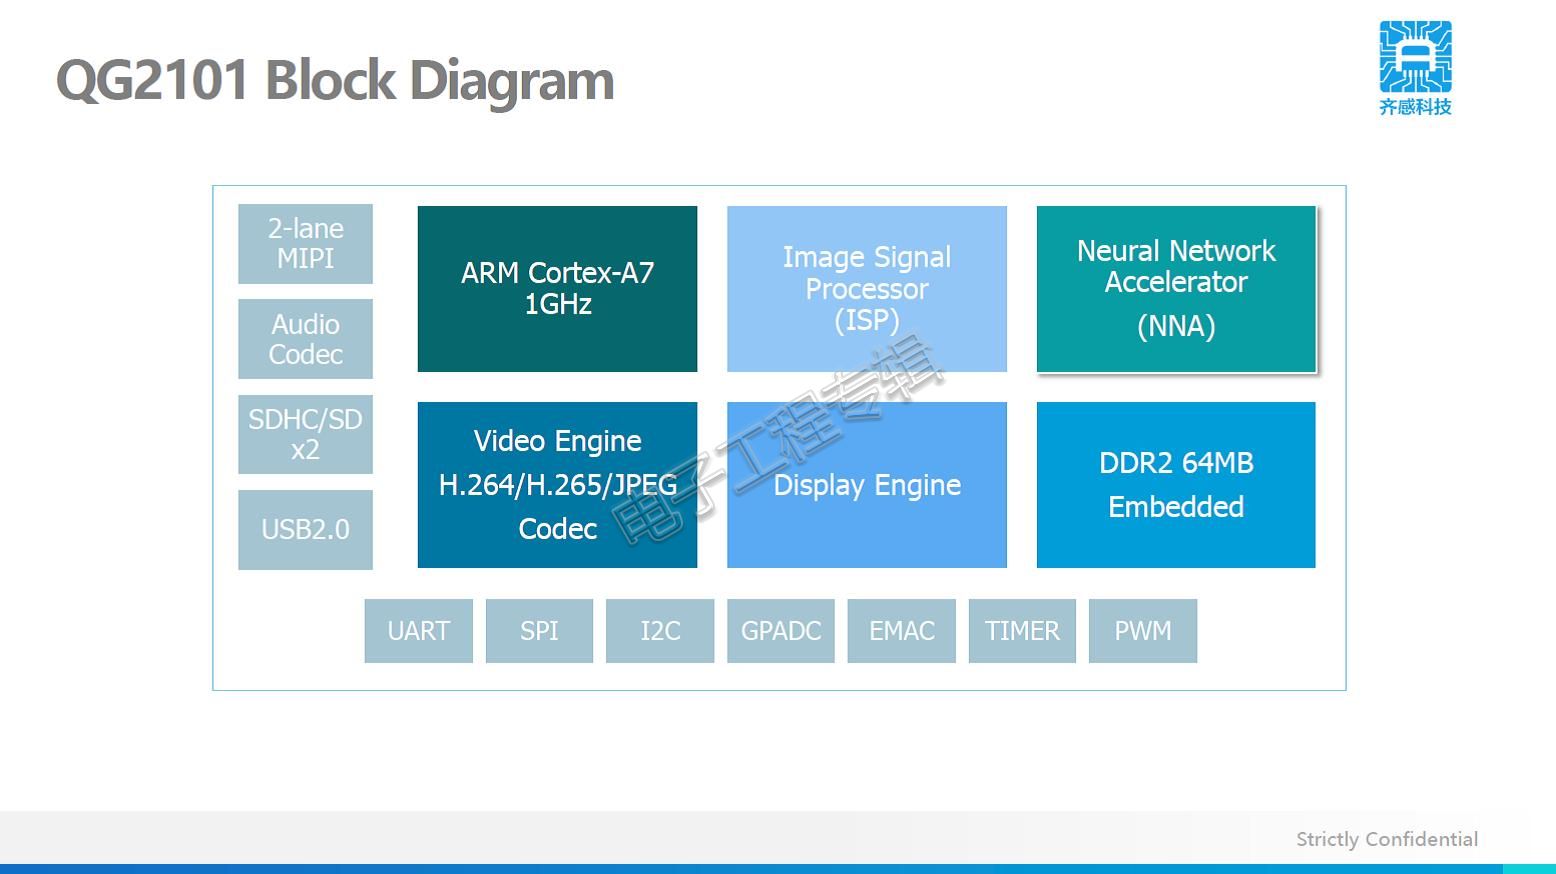Viewport: 1556px width, 874px height.
Task: Select the PWM peripheral block
Action: (1143, 631)
